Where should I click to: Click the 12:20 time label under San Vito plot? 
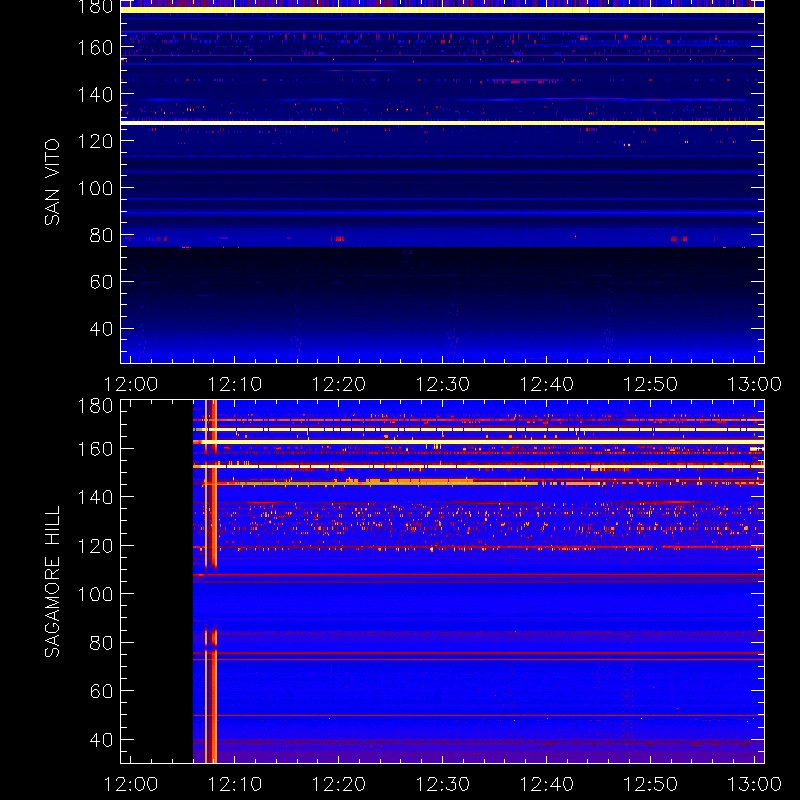[339, 384]
